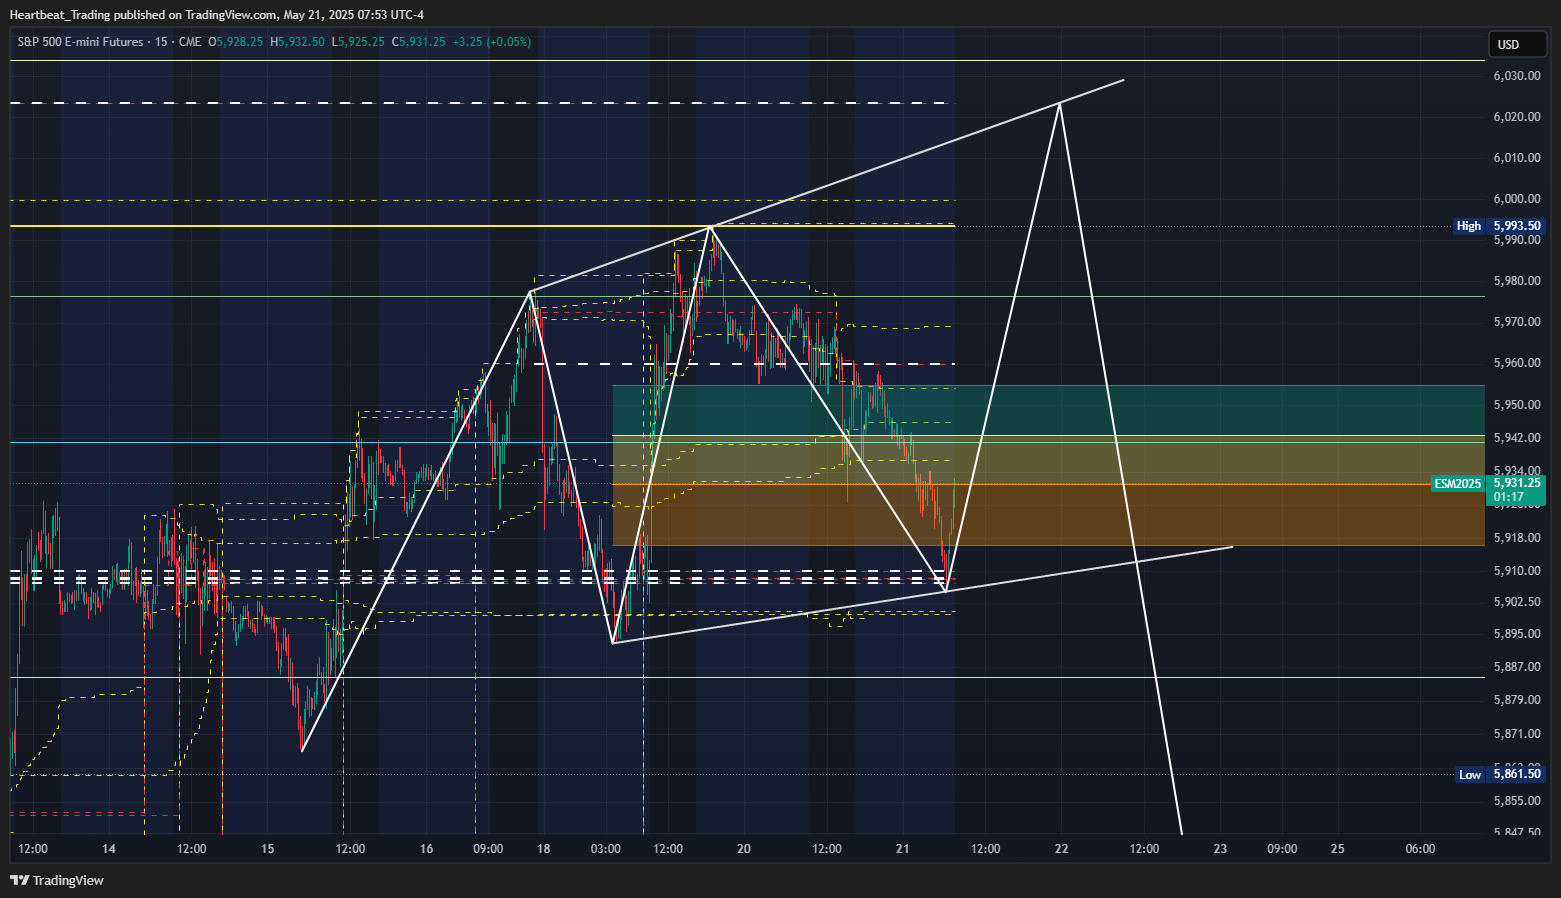Click the bar countdown timer 01:17

click(1508, 497)
